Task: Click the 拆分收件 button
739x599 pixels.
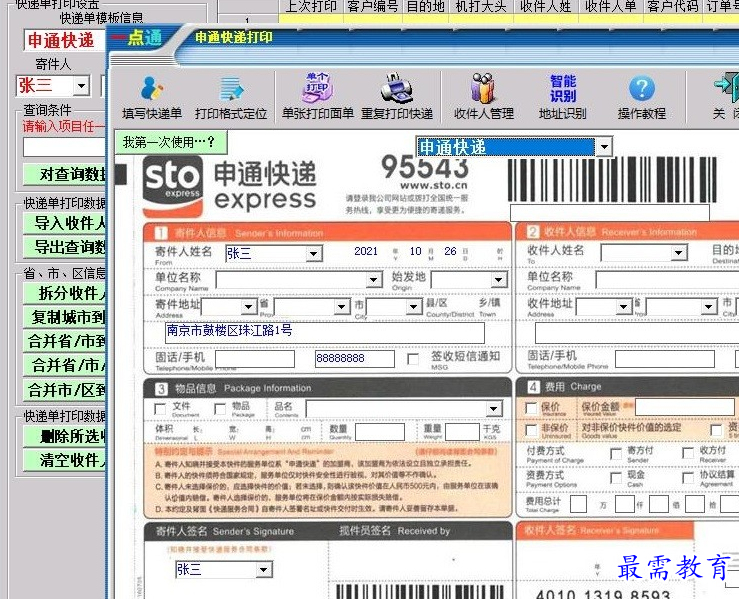Action: click(64, 293)
